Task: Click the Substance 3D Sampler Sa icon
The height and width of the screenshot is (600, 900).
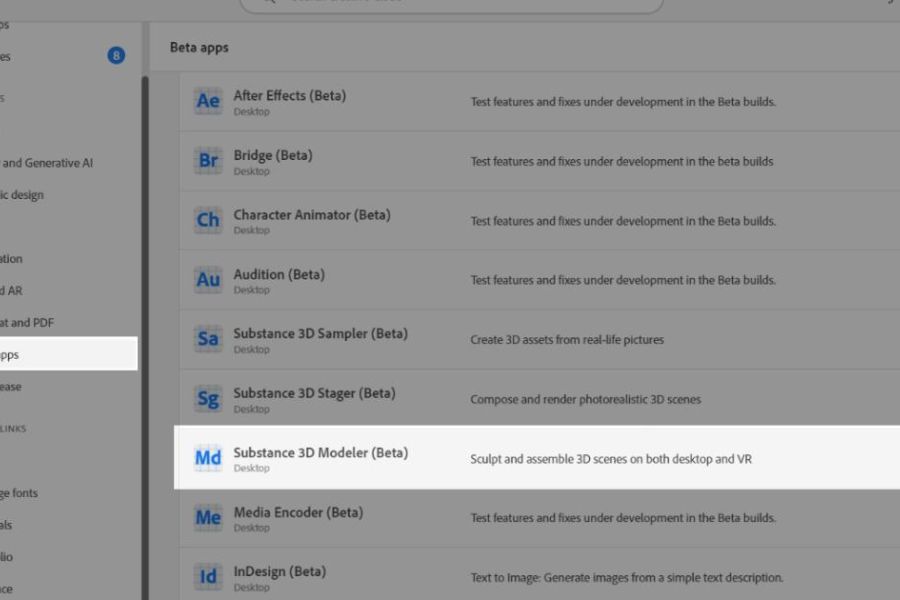Action: point(208,339)
